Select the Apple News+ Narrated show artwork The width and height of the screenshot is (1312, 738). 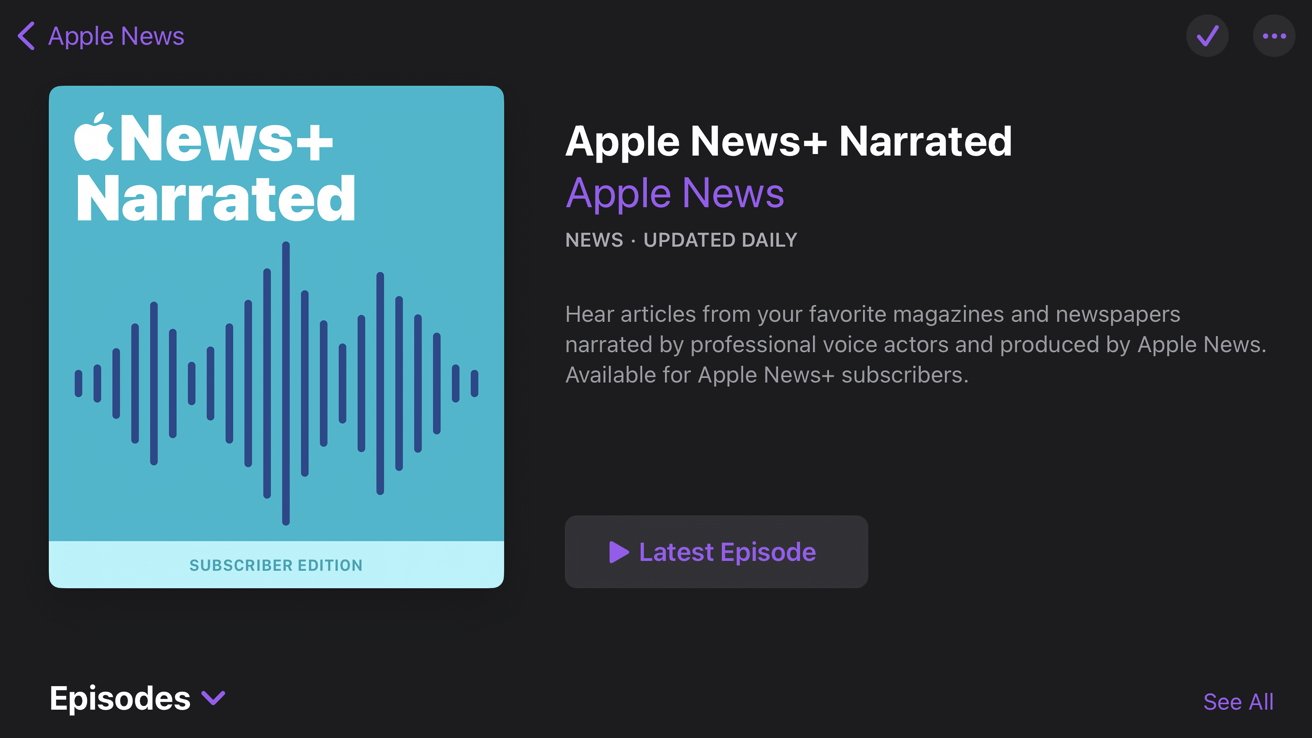point(276,336)
